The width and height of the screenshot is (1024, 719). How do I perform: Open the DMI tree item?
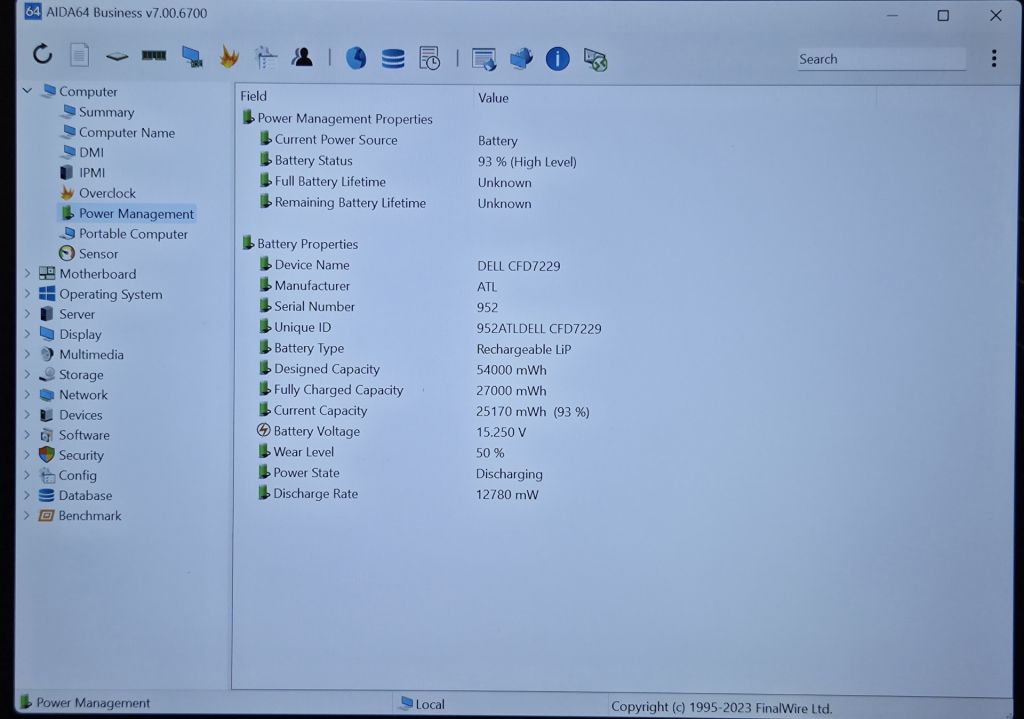pyautogui.click(x=91, y=152)
